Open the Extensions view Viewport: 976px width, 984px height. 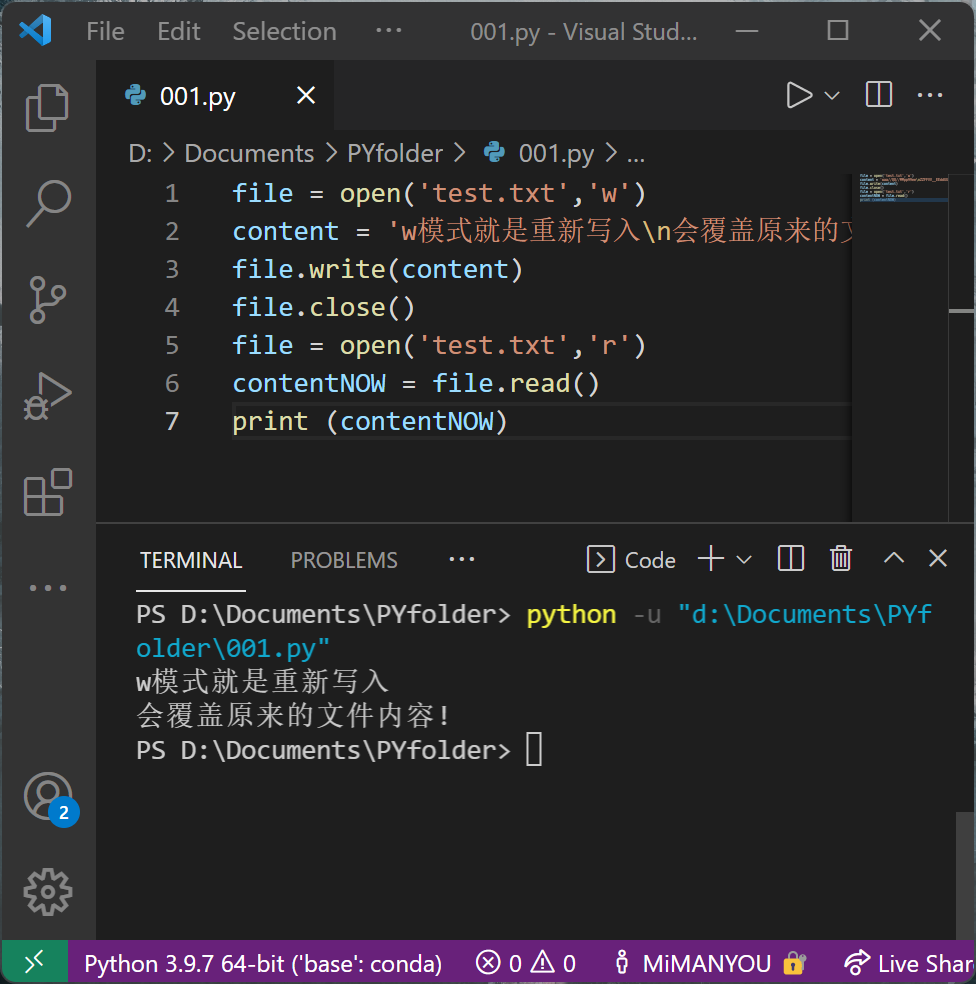(47, 491)
